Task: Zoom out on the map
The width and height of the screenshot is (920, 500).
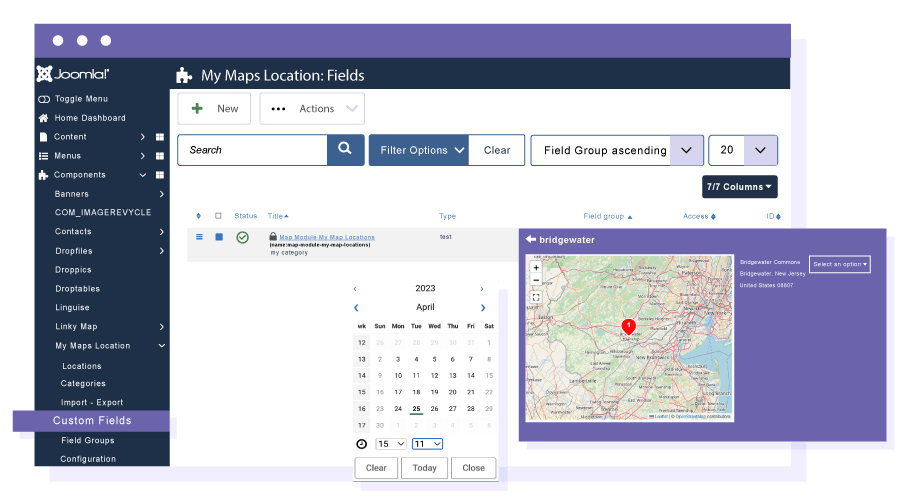Action: pos(536,281)
